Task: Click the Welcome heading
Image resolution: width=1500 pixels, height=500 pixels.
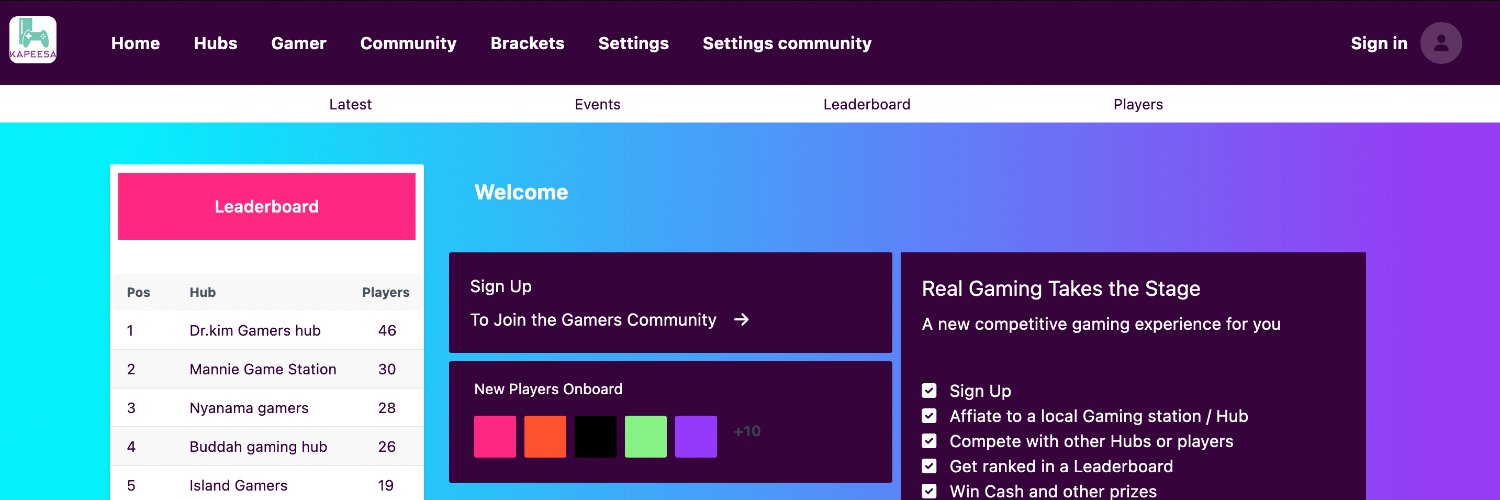Action: point(521,192)
